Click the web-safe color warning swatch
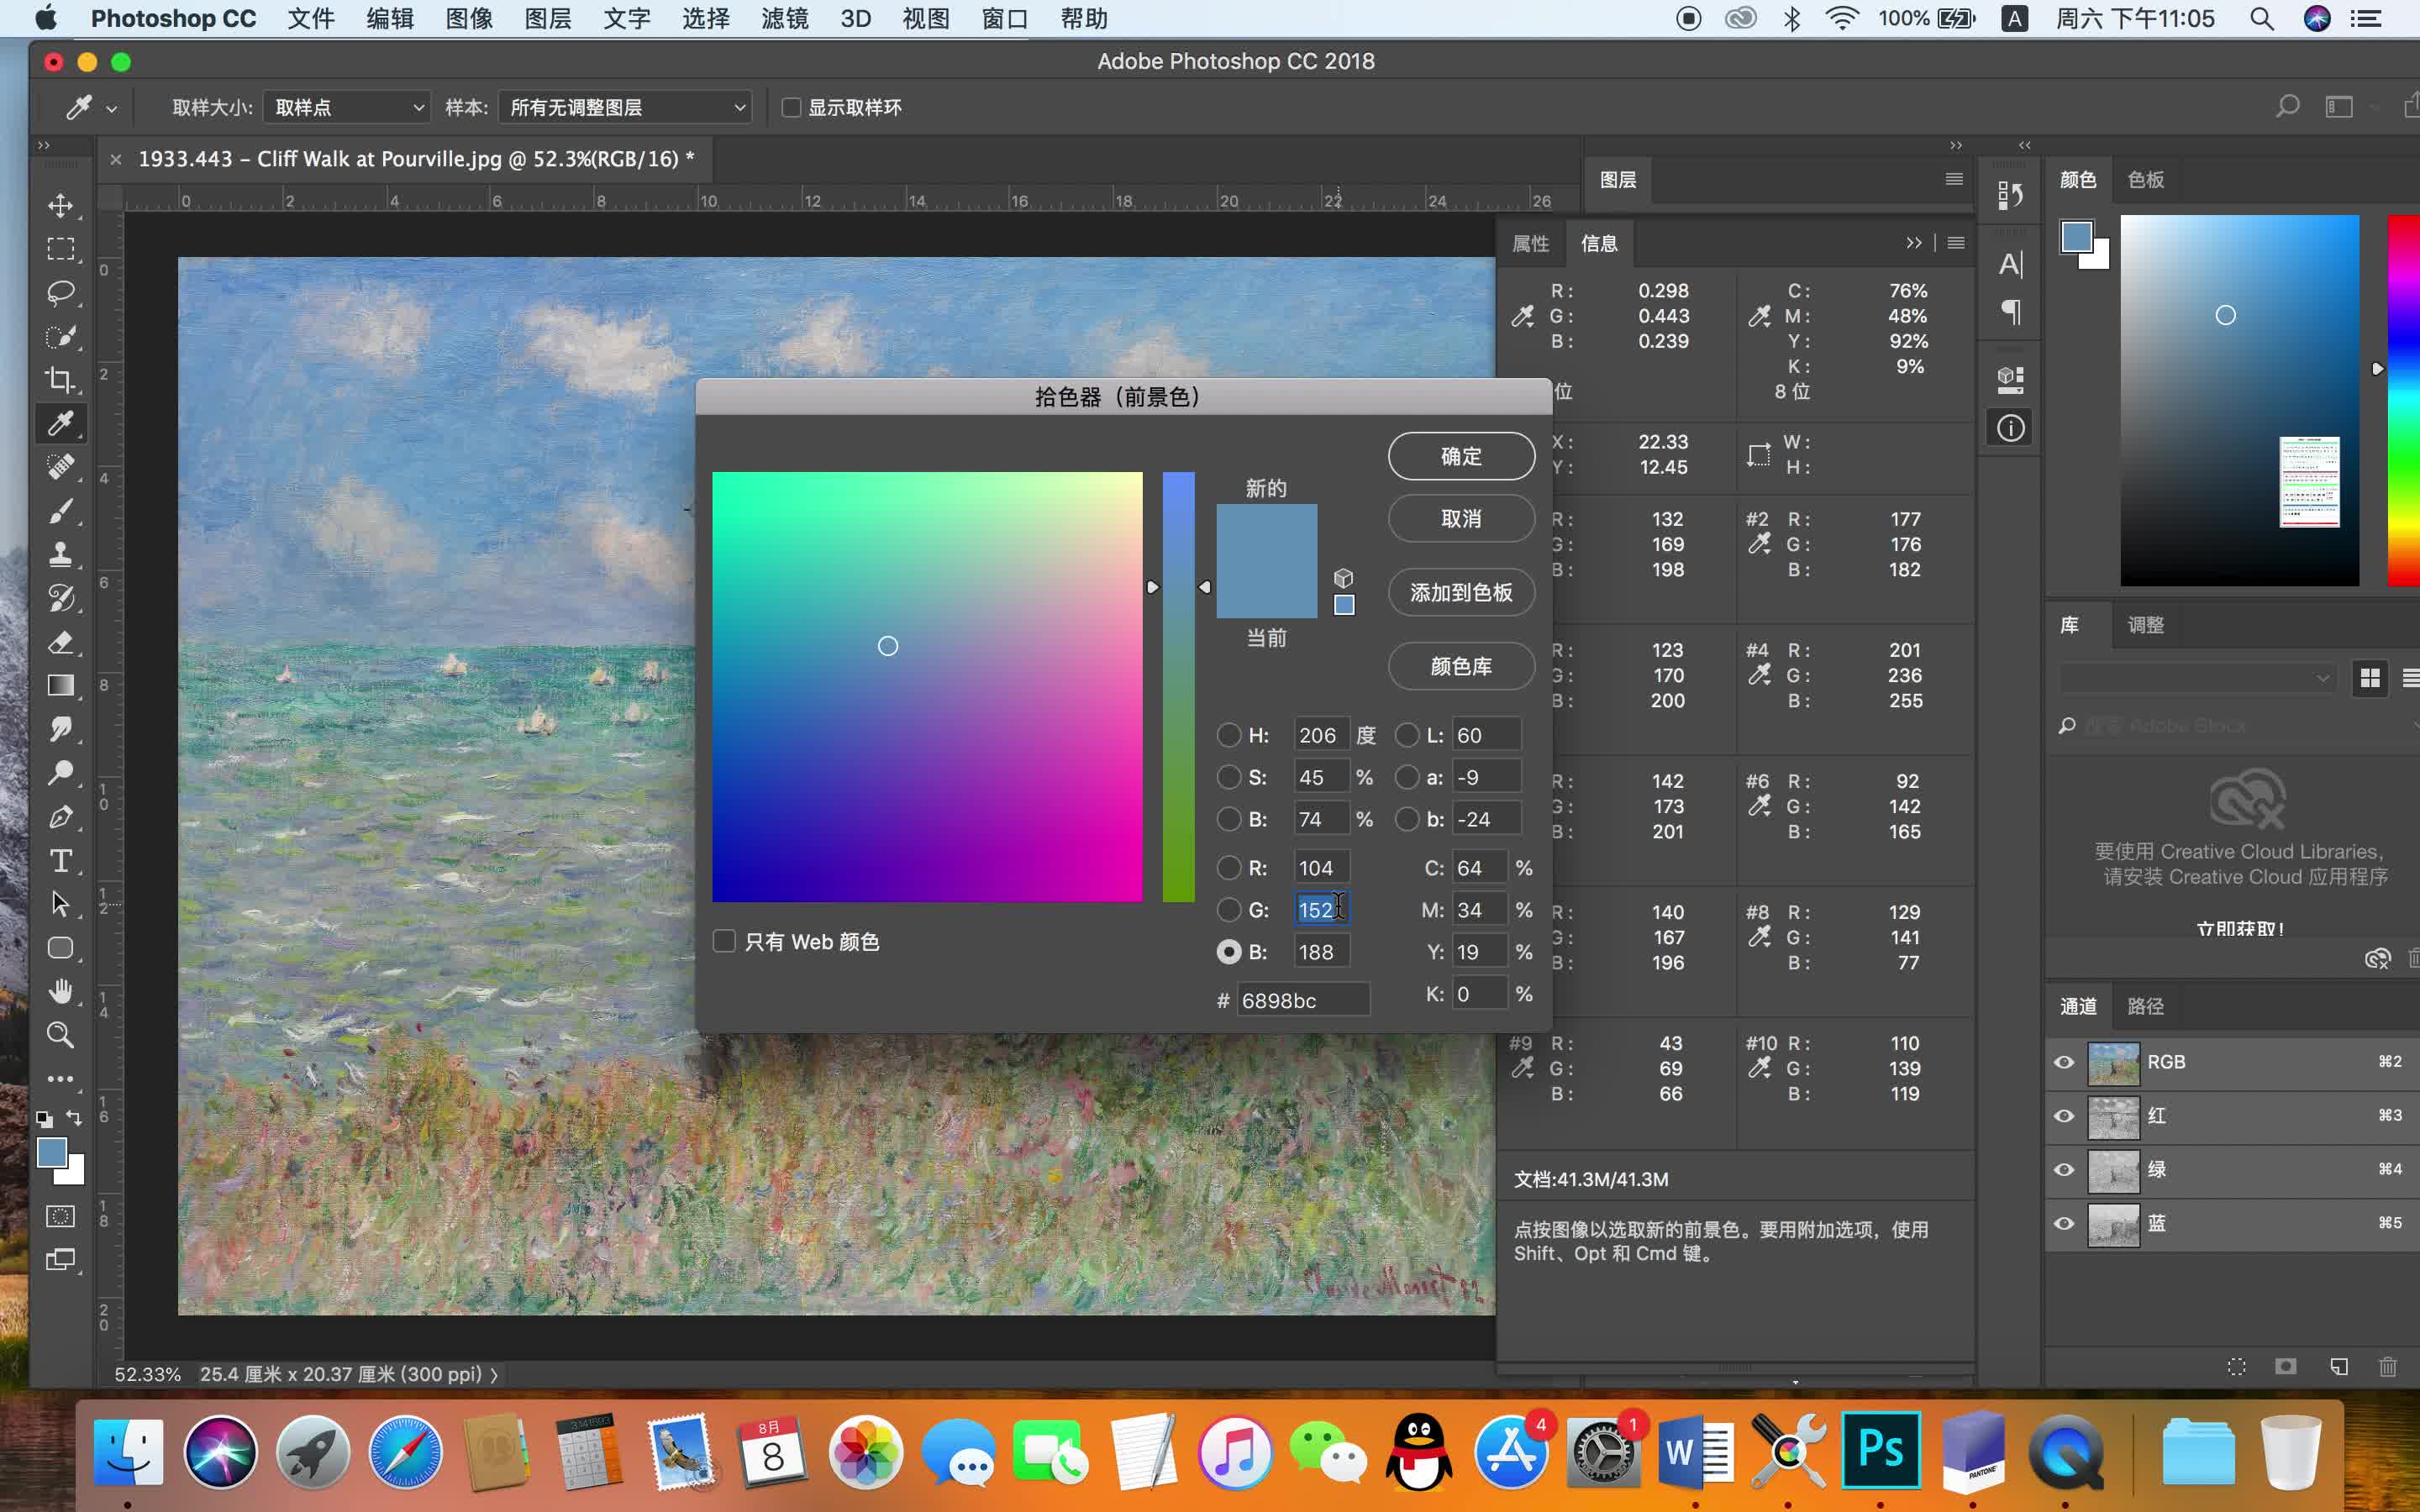Image resolution: width=2420 pixels, height=1512 pixels. [x=1344, y=605]
